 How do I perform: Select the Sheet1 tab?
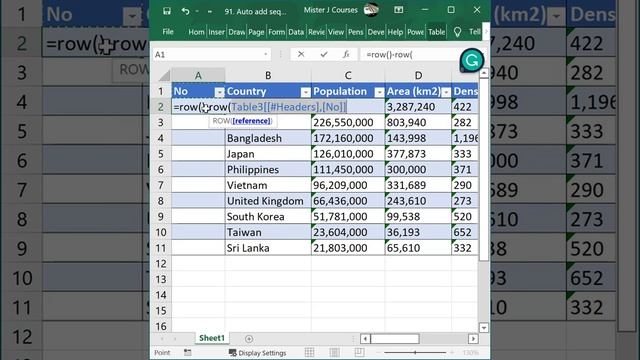pos(212,338)
